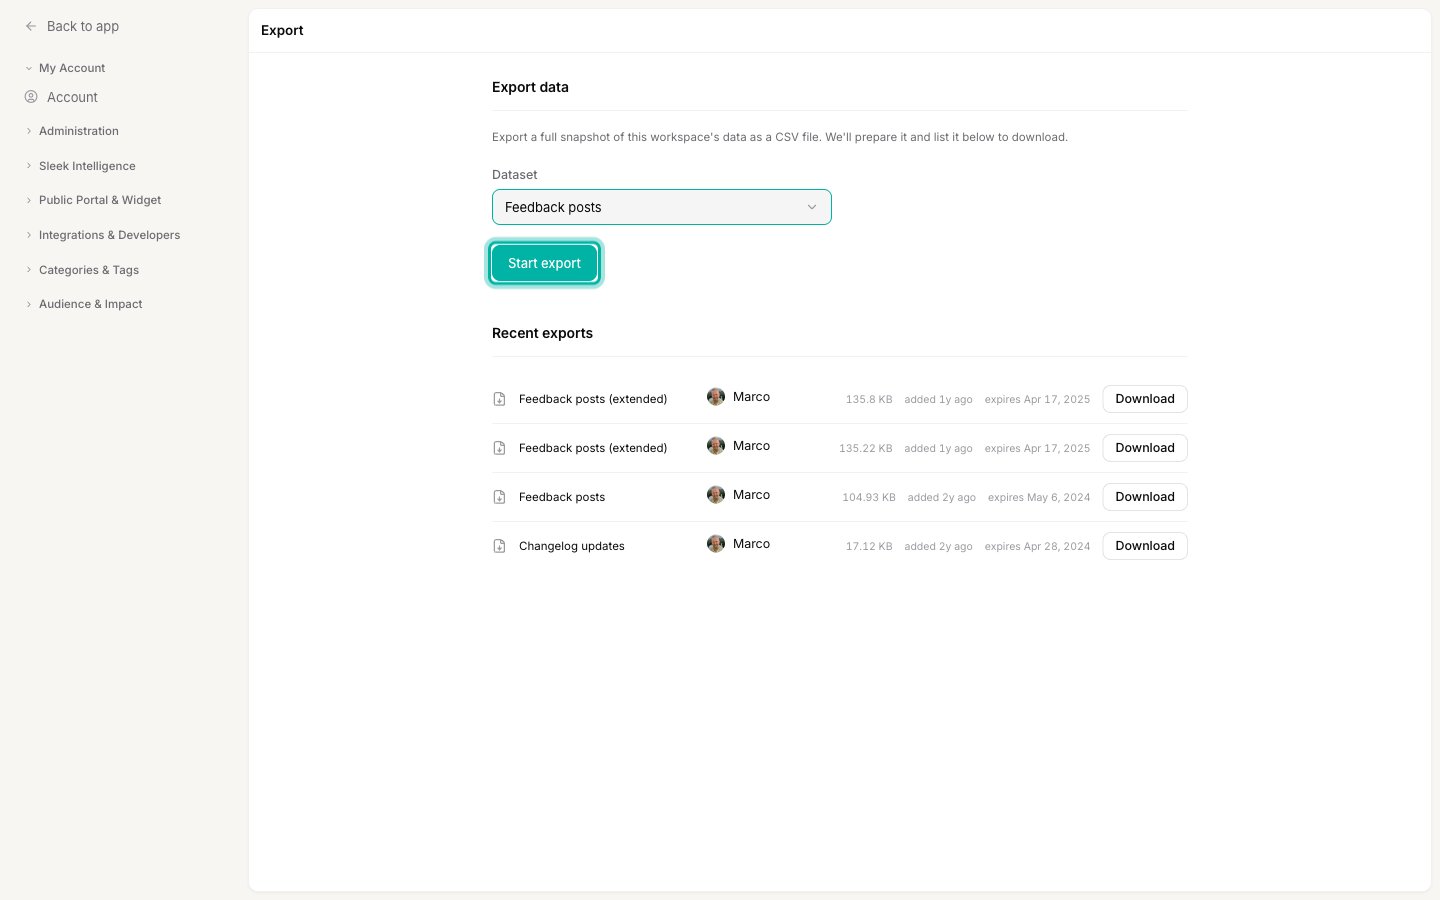Click Marco's avatar in the 104.93 KB row
Screen dimensions: 1440x900
point(716,495)
